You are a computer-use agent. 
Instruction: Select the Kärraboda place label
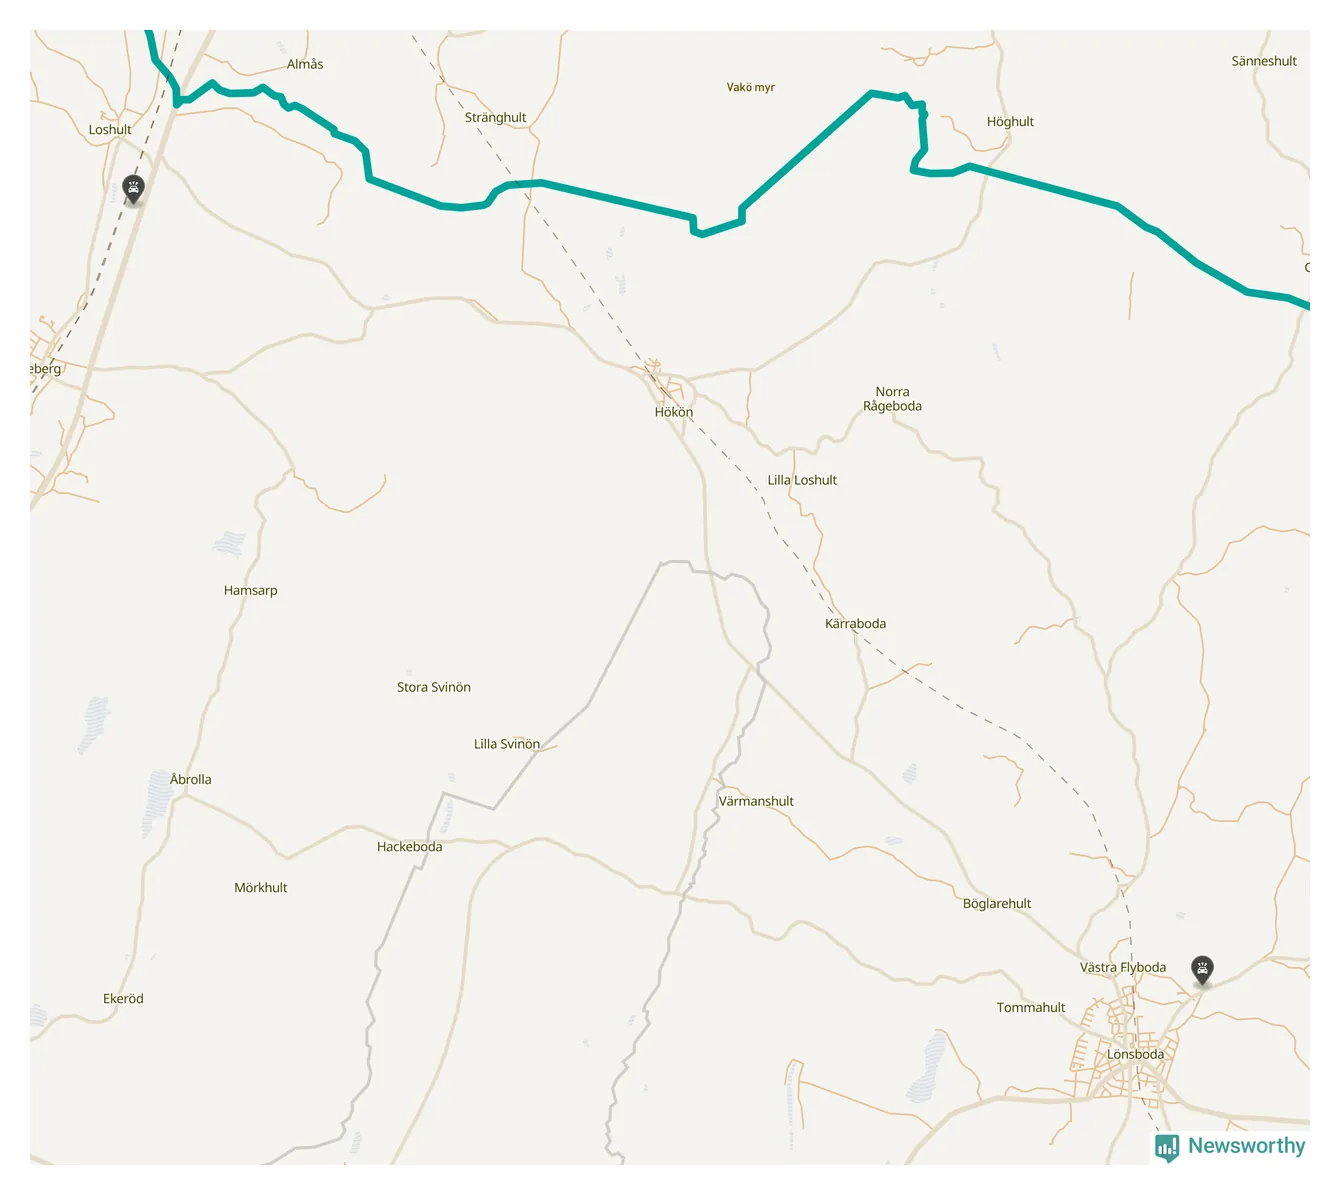click(855, 623)
